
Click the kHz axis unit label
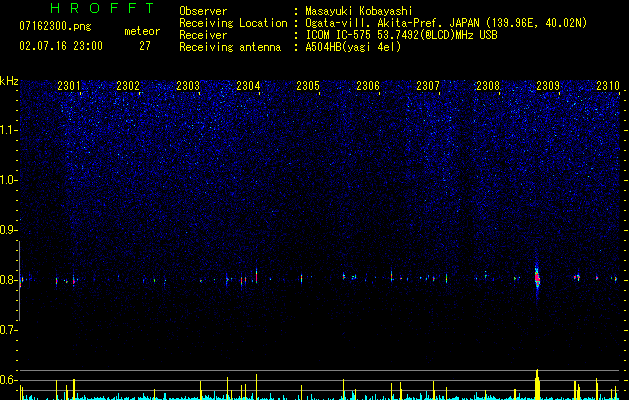(x=9, y=81)
